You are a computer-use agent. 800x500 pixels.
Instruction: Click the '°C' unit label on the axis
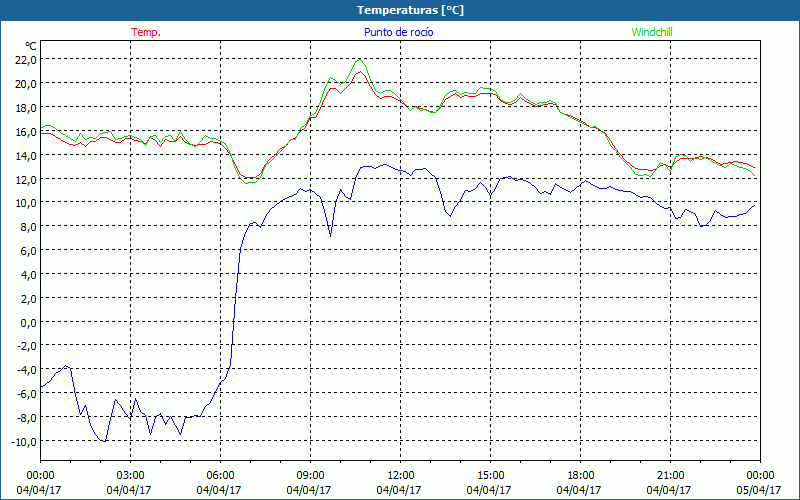[x=31, y=46]
